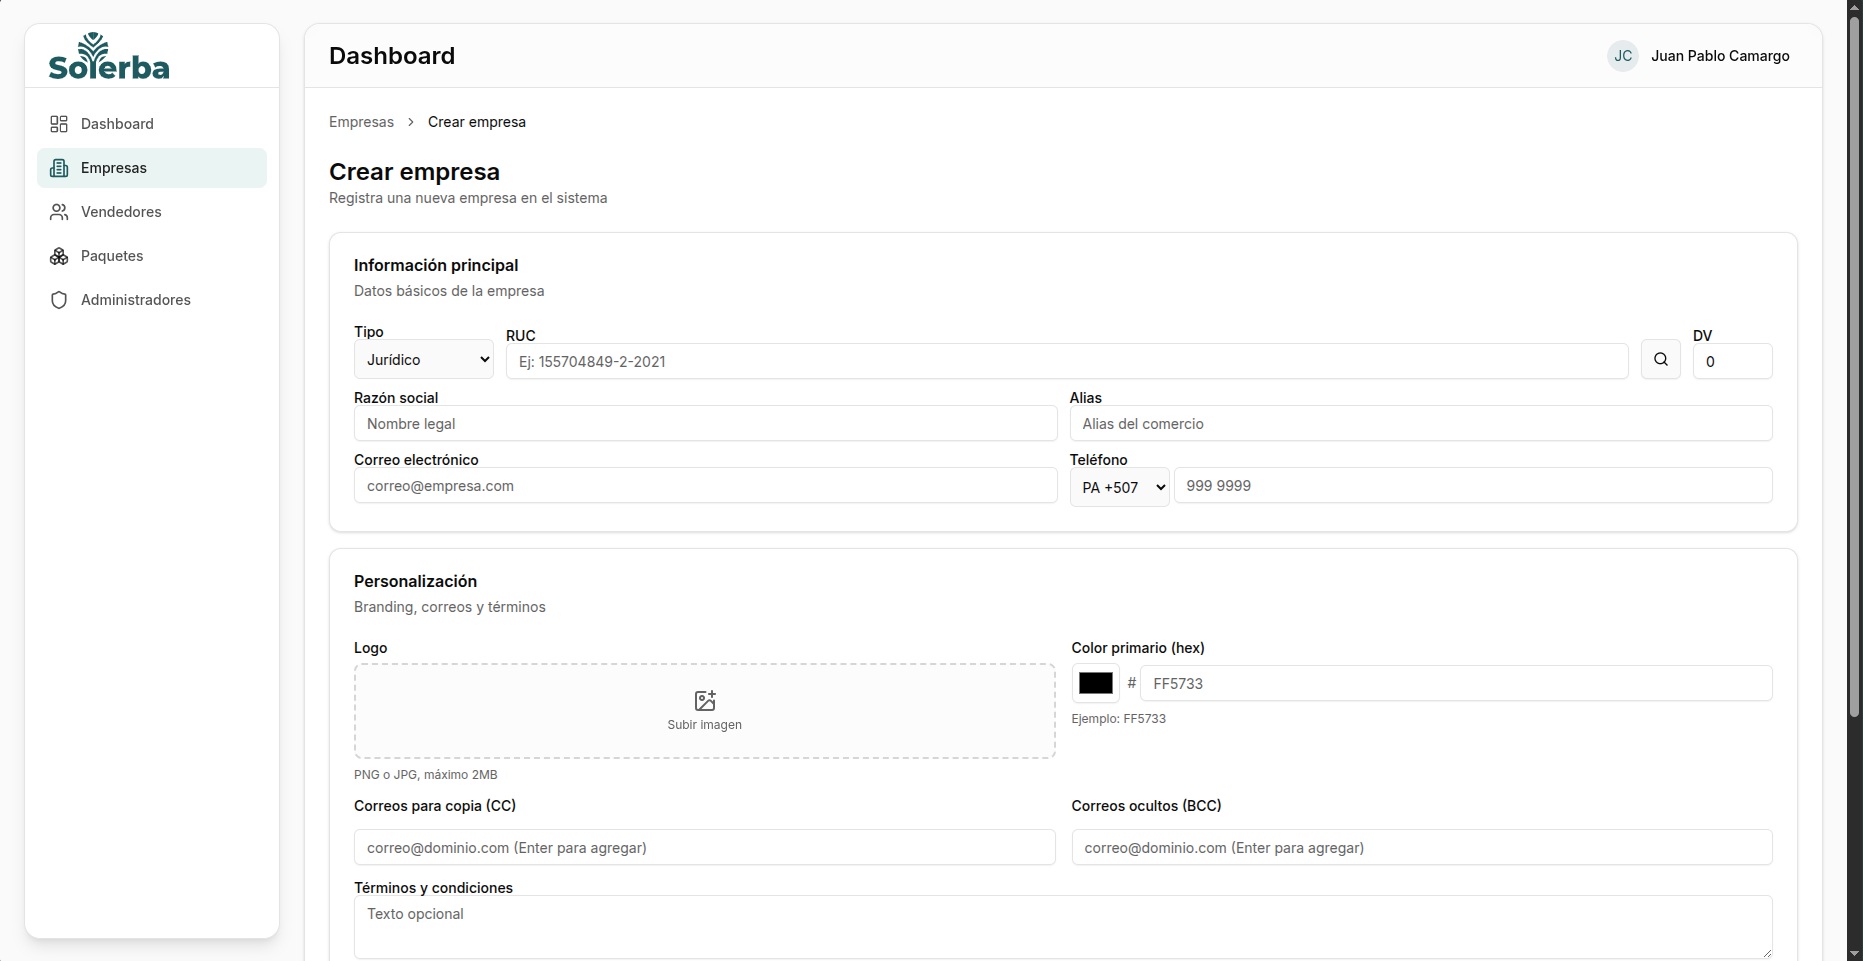Click the Empresas breadcrumb link
The width and height of the screenshot is (1863, 961).
click(x=361, y=122)
